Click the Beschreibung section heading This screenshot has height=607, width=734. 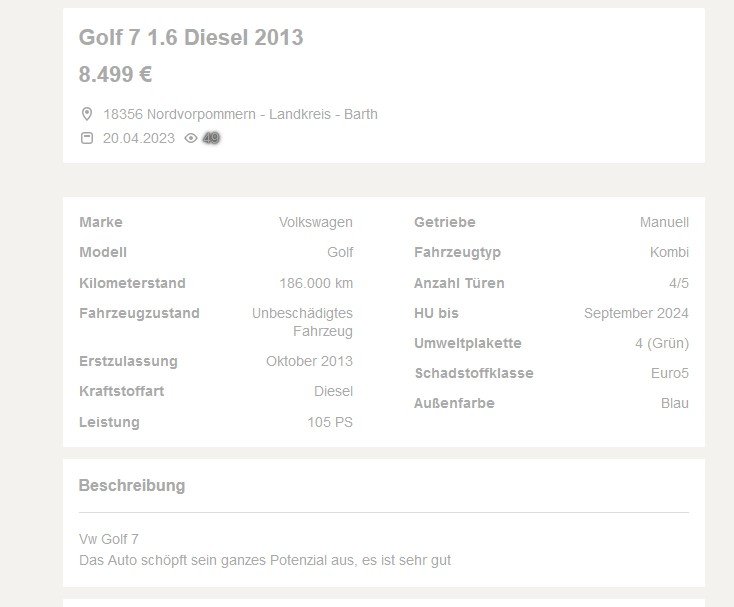[x=132, y=486]
